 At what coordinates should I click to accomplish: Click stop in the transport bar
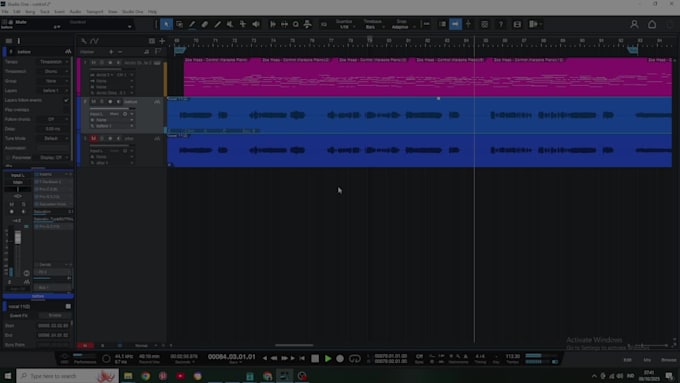coord(315,358)
